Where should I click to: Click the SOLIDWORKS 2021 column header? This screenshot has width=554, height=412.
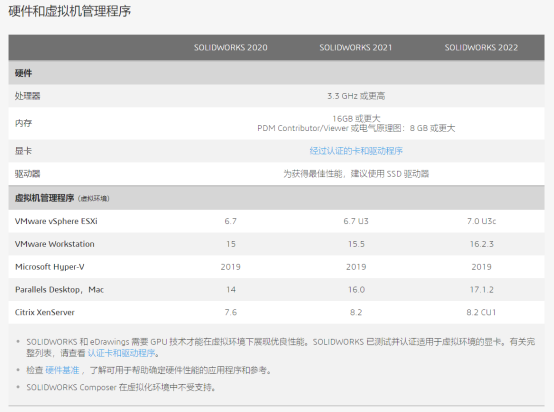[356, 47]
